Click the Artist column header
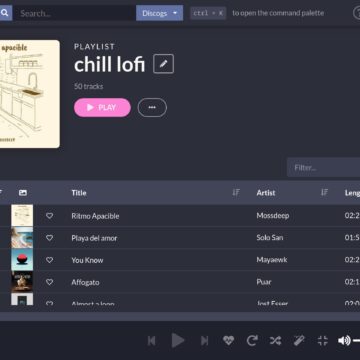This screenshot has width=360, height=360. [266, 193]
